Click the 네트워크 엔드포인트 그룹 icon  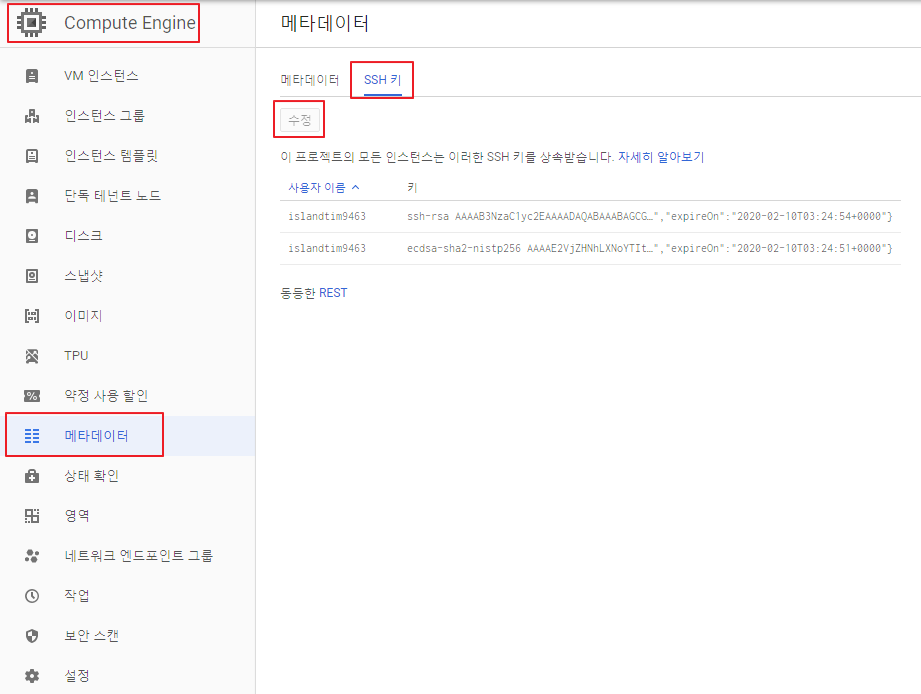click(x=32, y=555)
